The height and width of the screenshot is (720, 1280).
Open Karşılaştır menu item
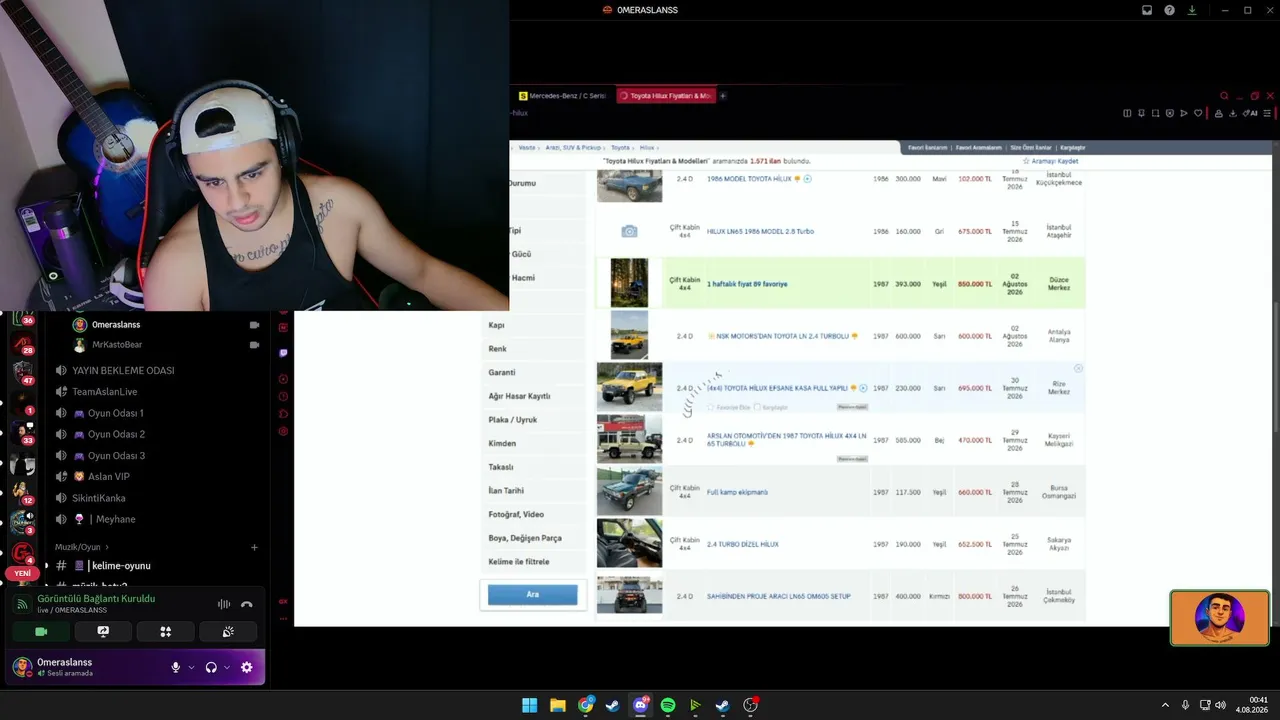coord(1073,148)
